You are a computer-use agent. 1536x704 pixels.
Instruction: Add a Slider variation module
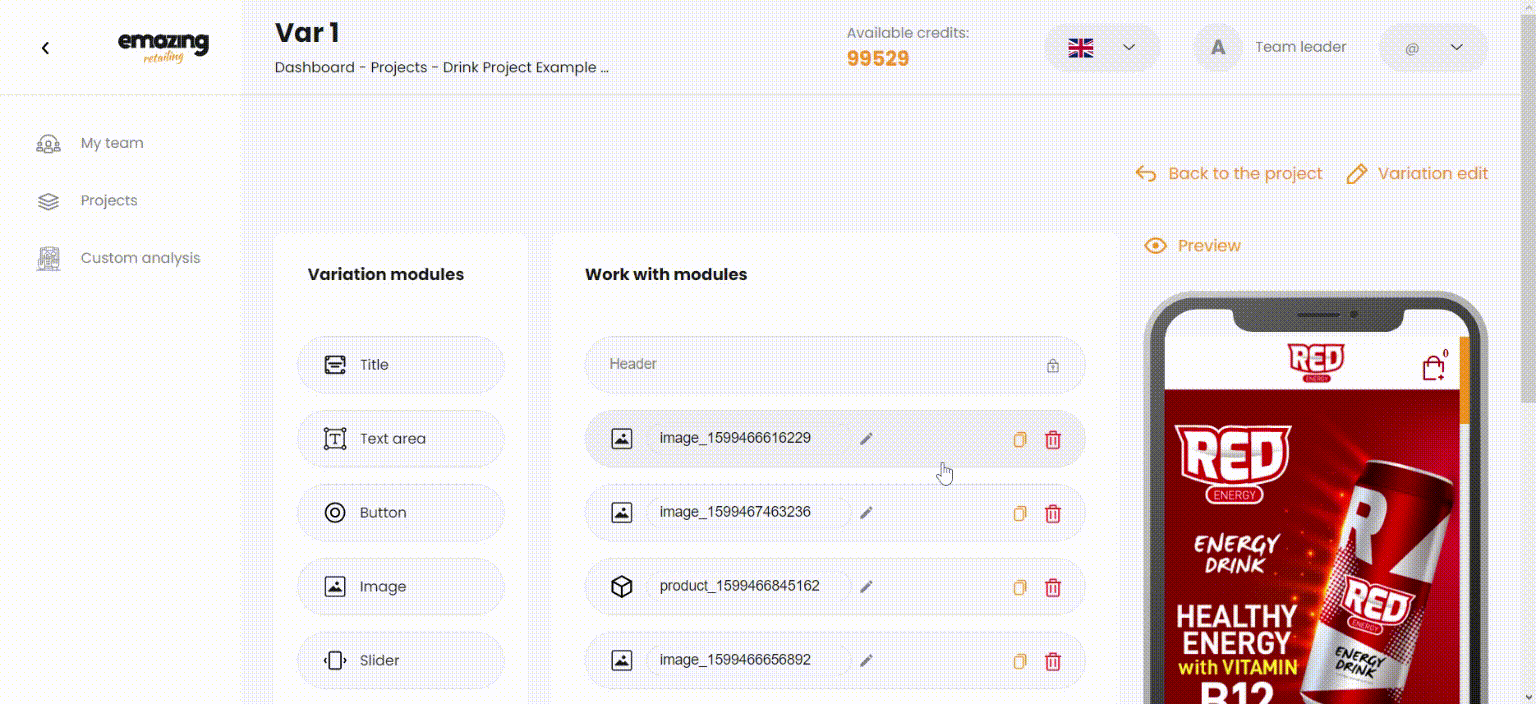coord(400,660)
